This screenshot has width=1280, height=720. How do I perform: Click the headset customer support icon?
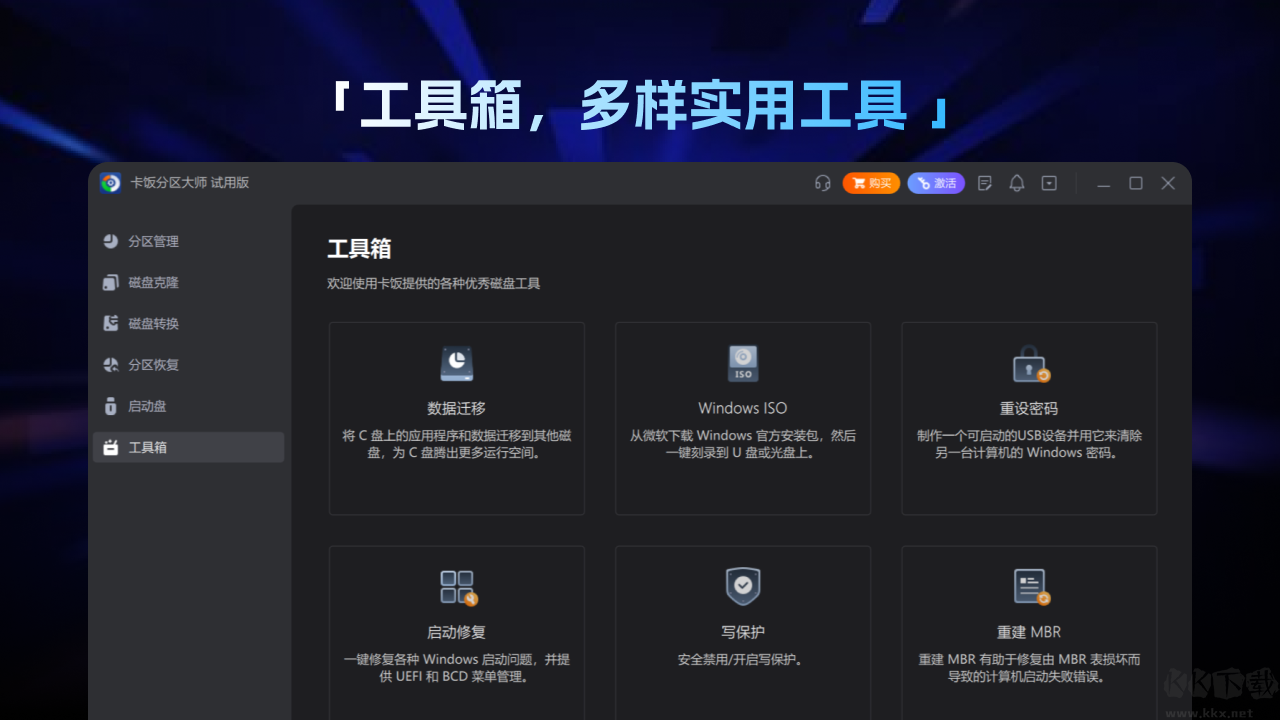[x=822, y=183]
